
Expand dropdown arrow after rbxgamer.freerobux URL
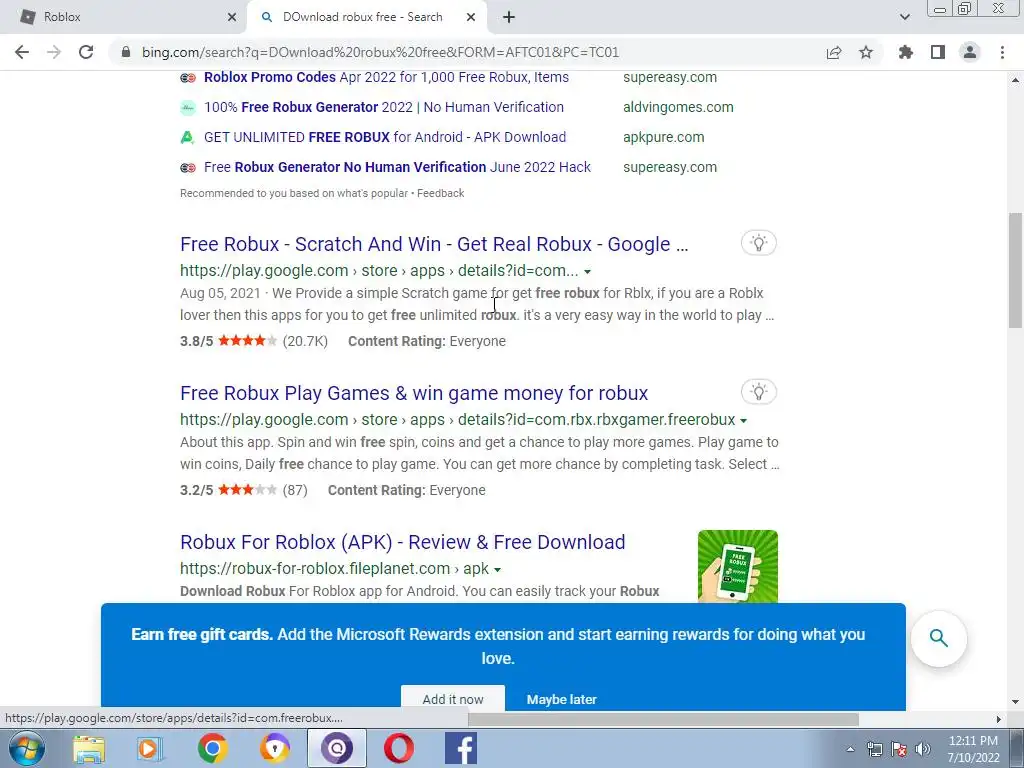point(743,421)
